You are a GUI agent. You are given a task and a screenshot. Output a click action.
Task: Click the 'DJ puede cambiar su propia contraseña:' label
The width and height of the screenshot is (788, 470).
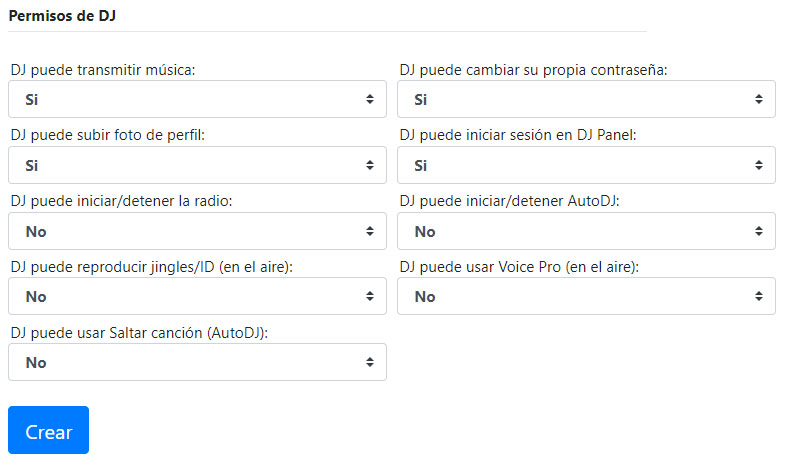pos(533,71)
